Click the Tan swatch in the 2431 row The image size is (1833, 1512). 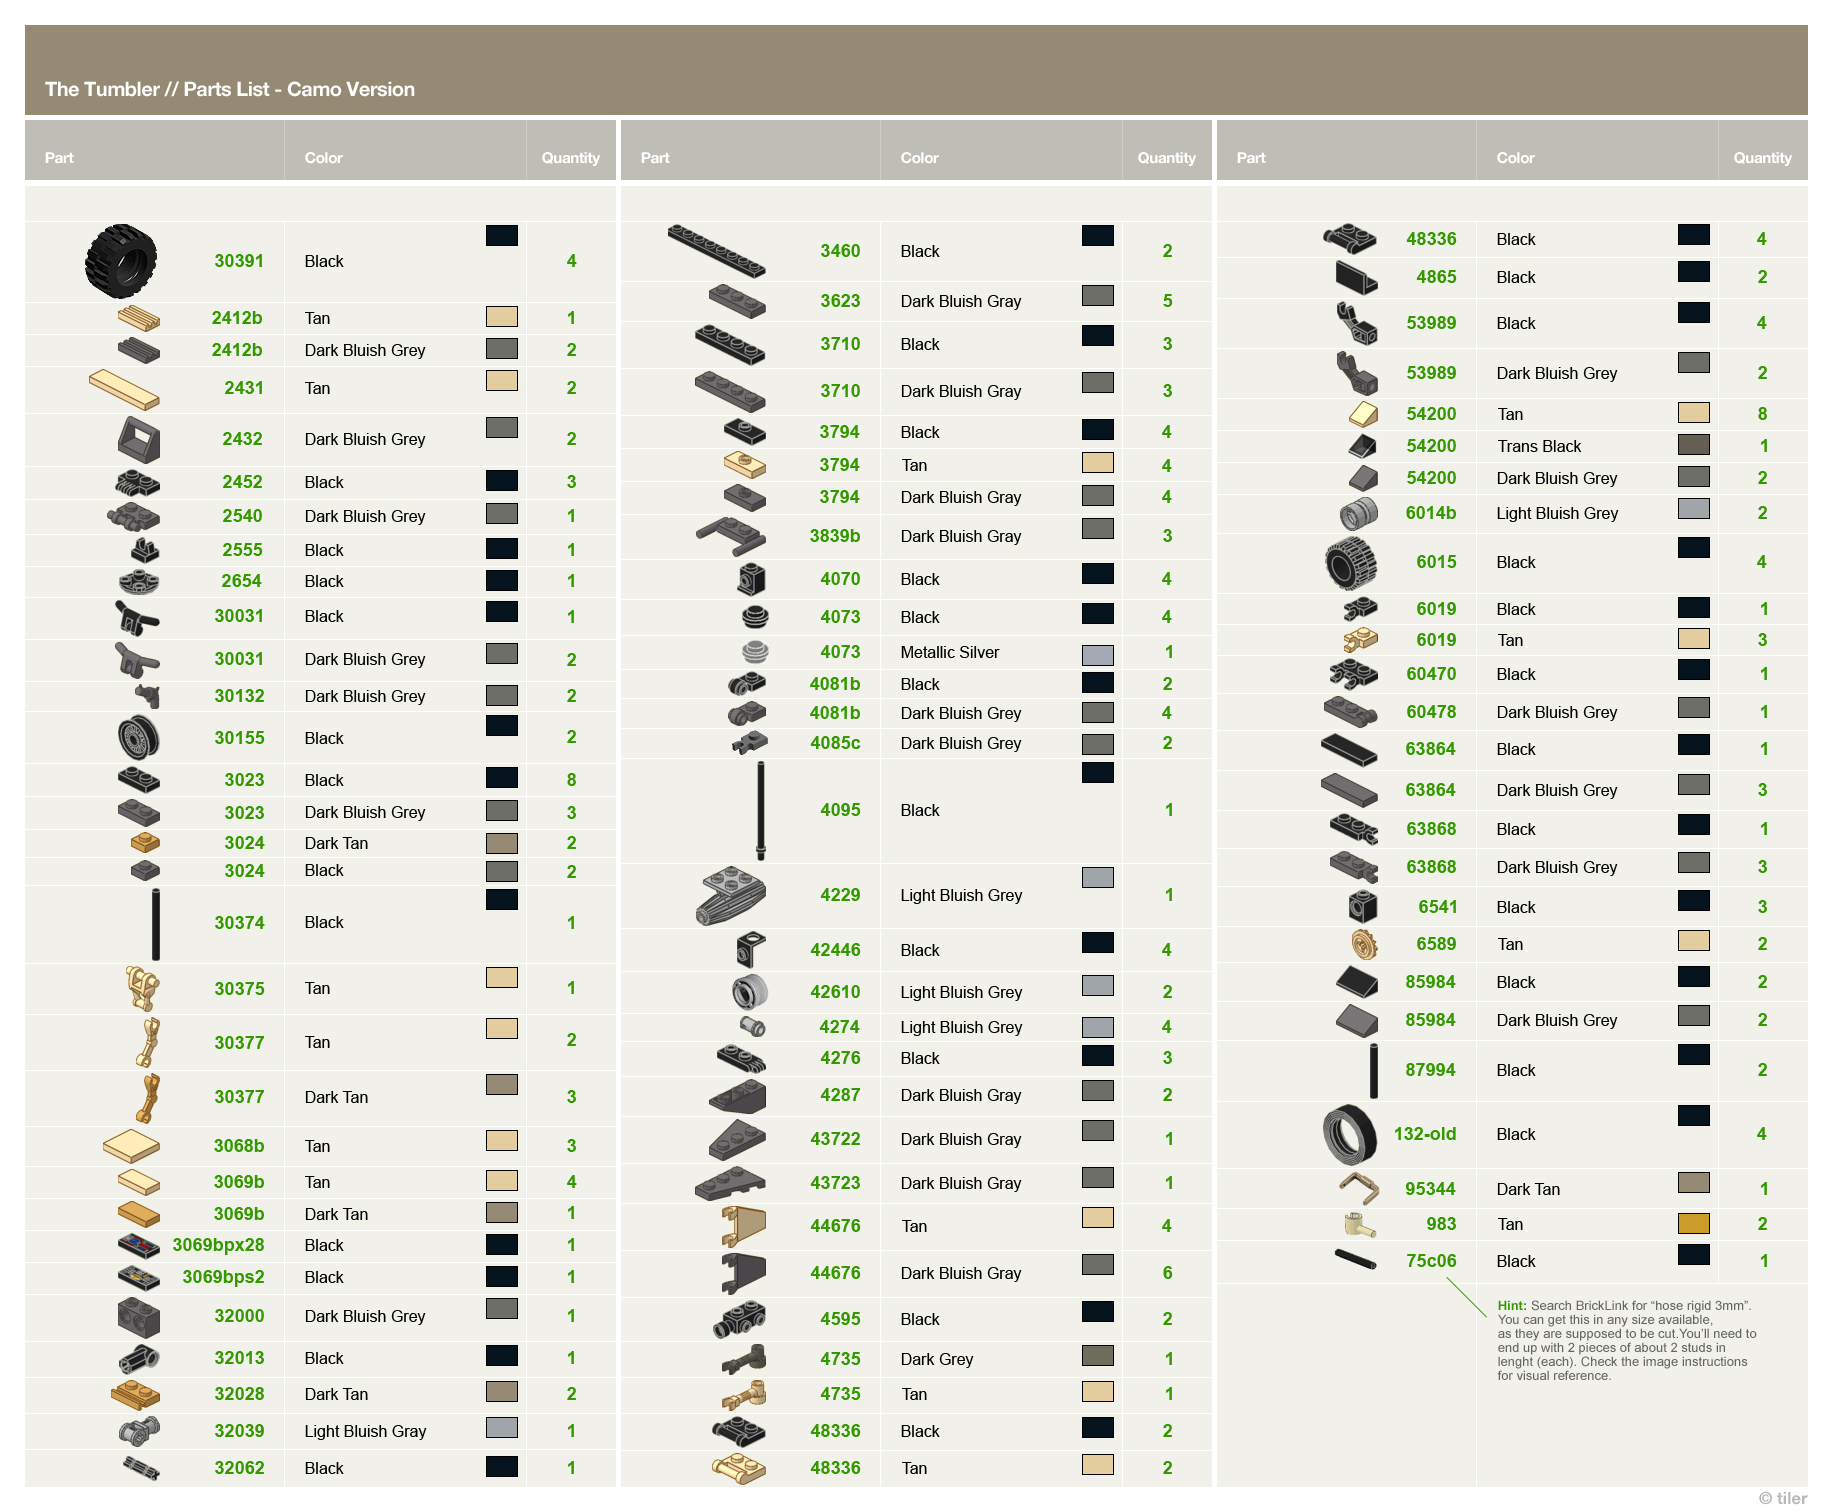pyautogui.click(x=502, y=381)
